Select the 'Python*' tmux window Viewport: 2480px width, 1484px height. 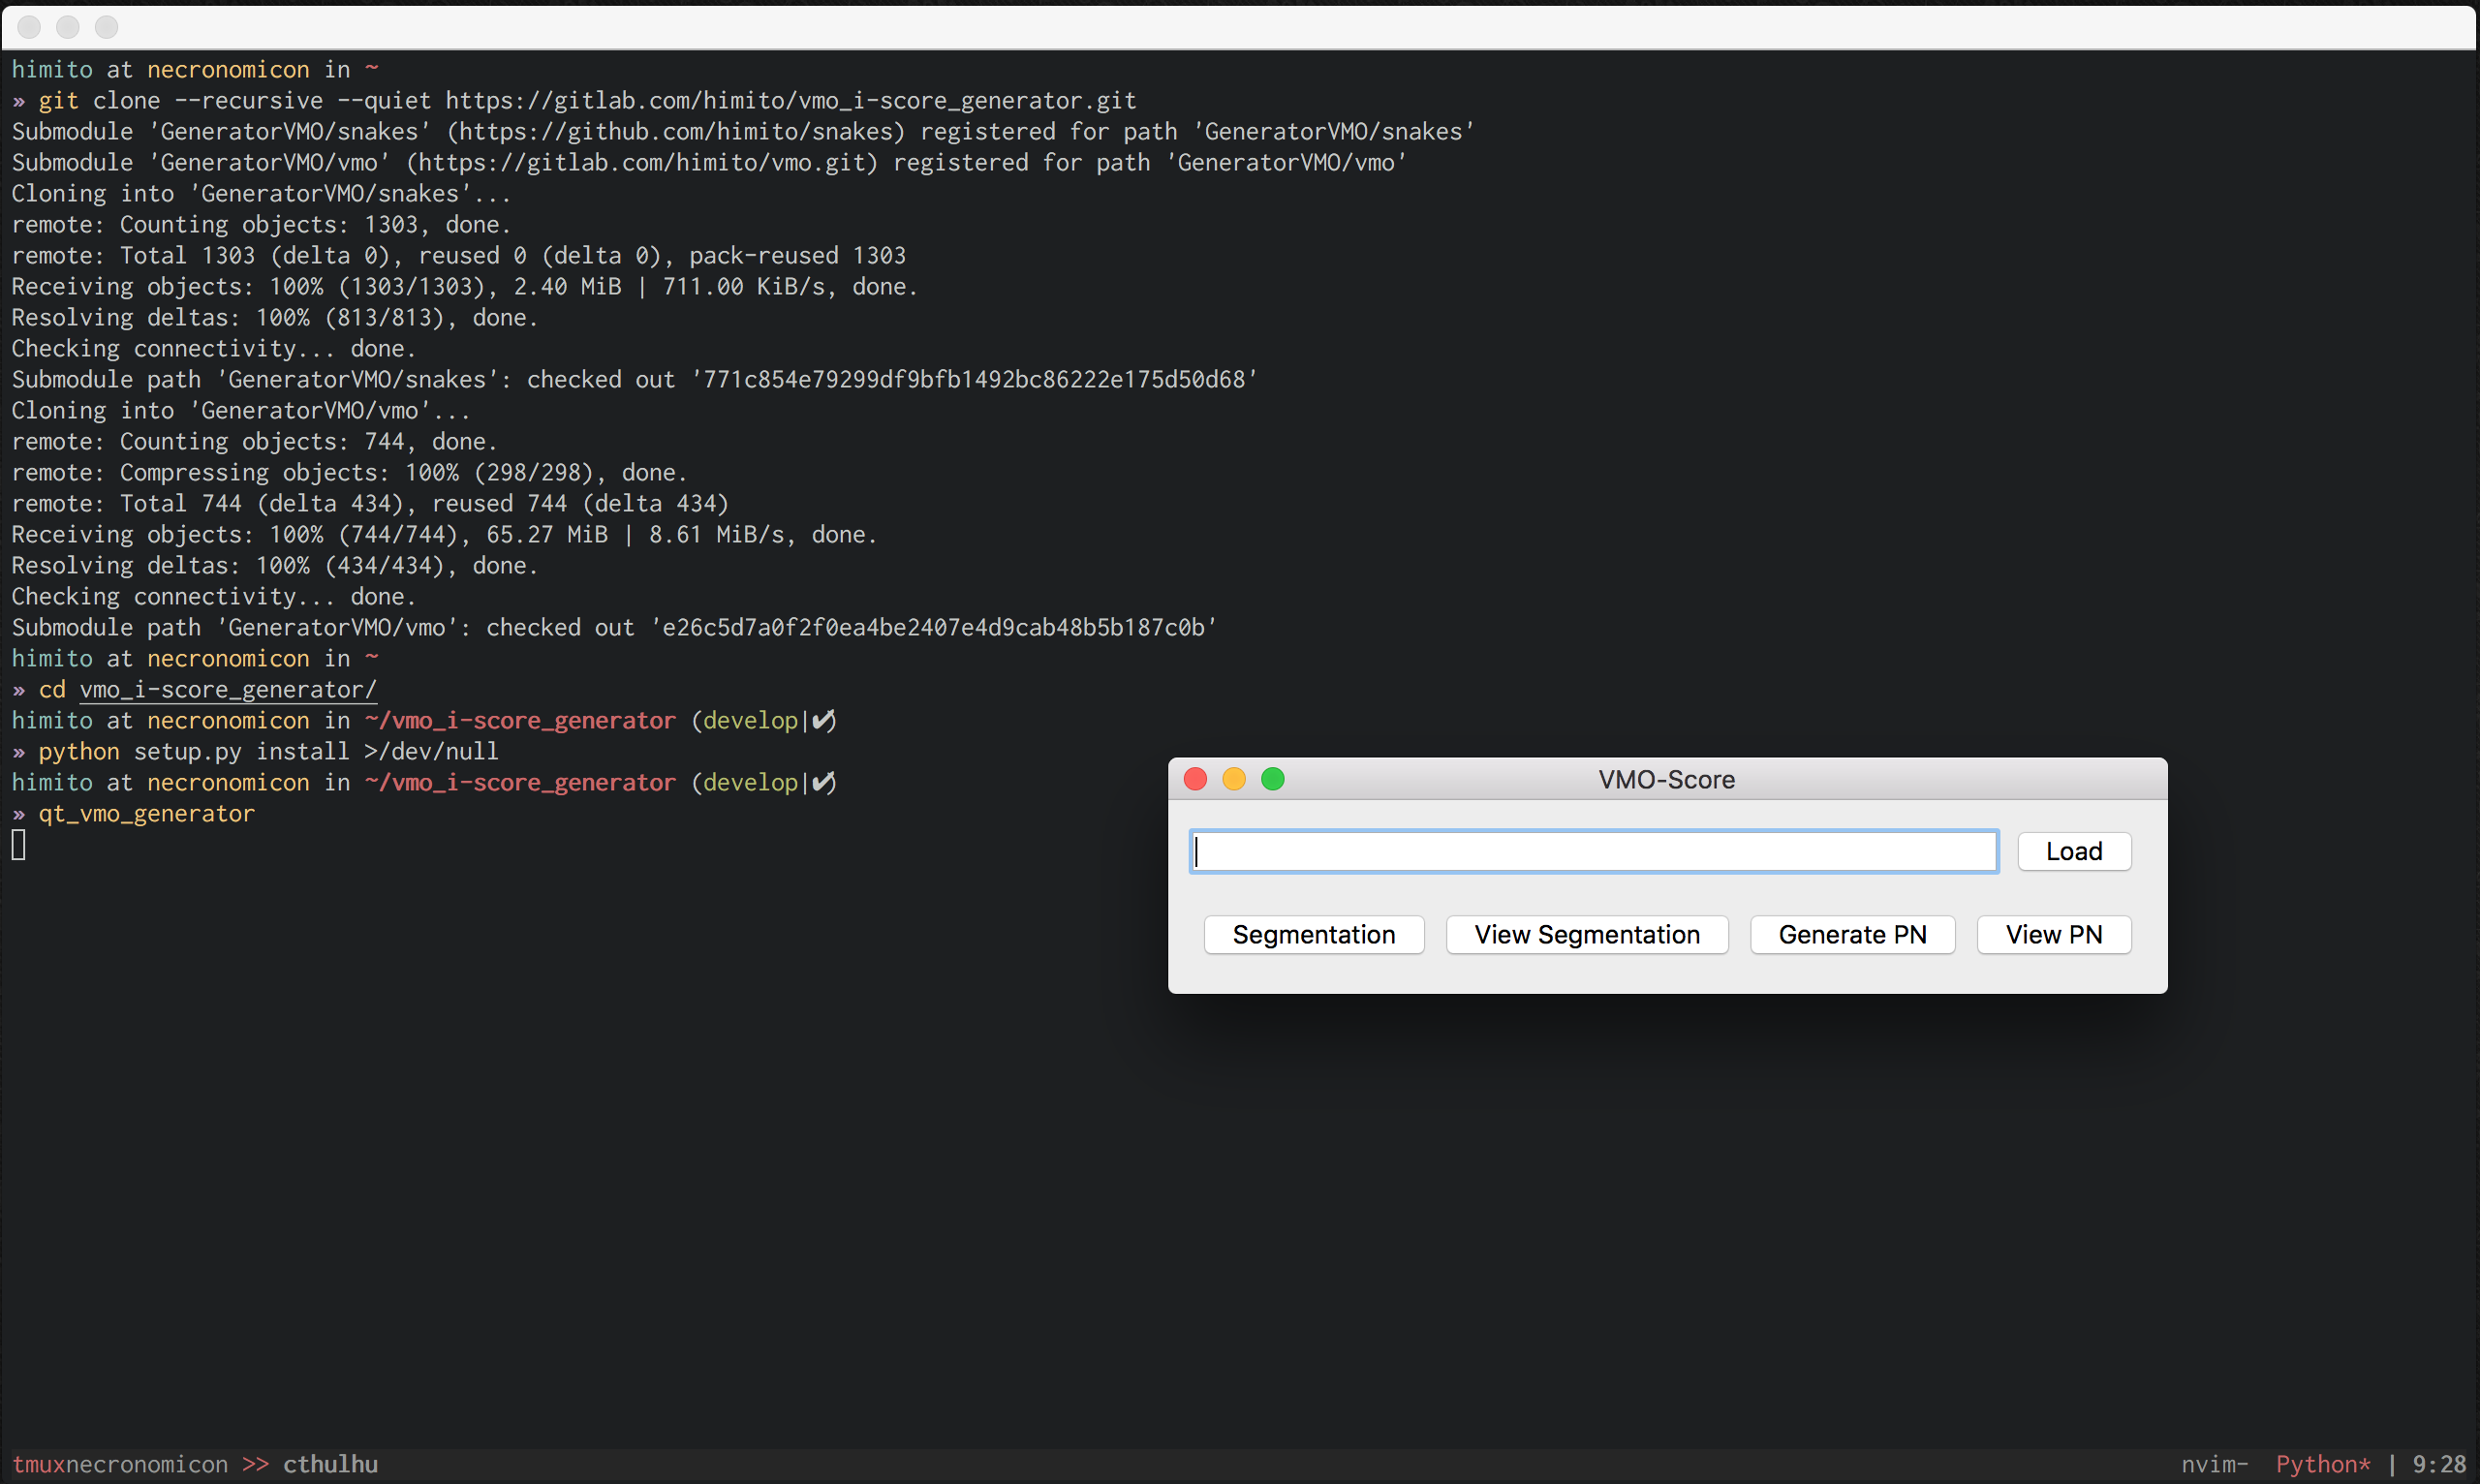click(2323, 1464)
